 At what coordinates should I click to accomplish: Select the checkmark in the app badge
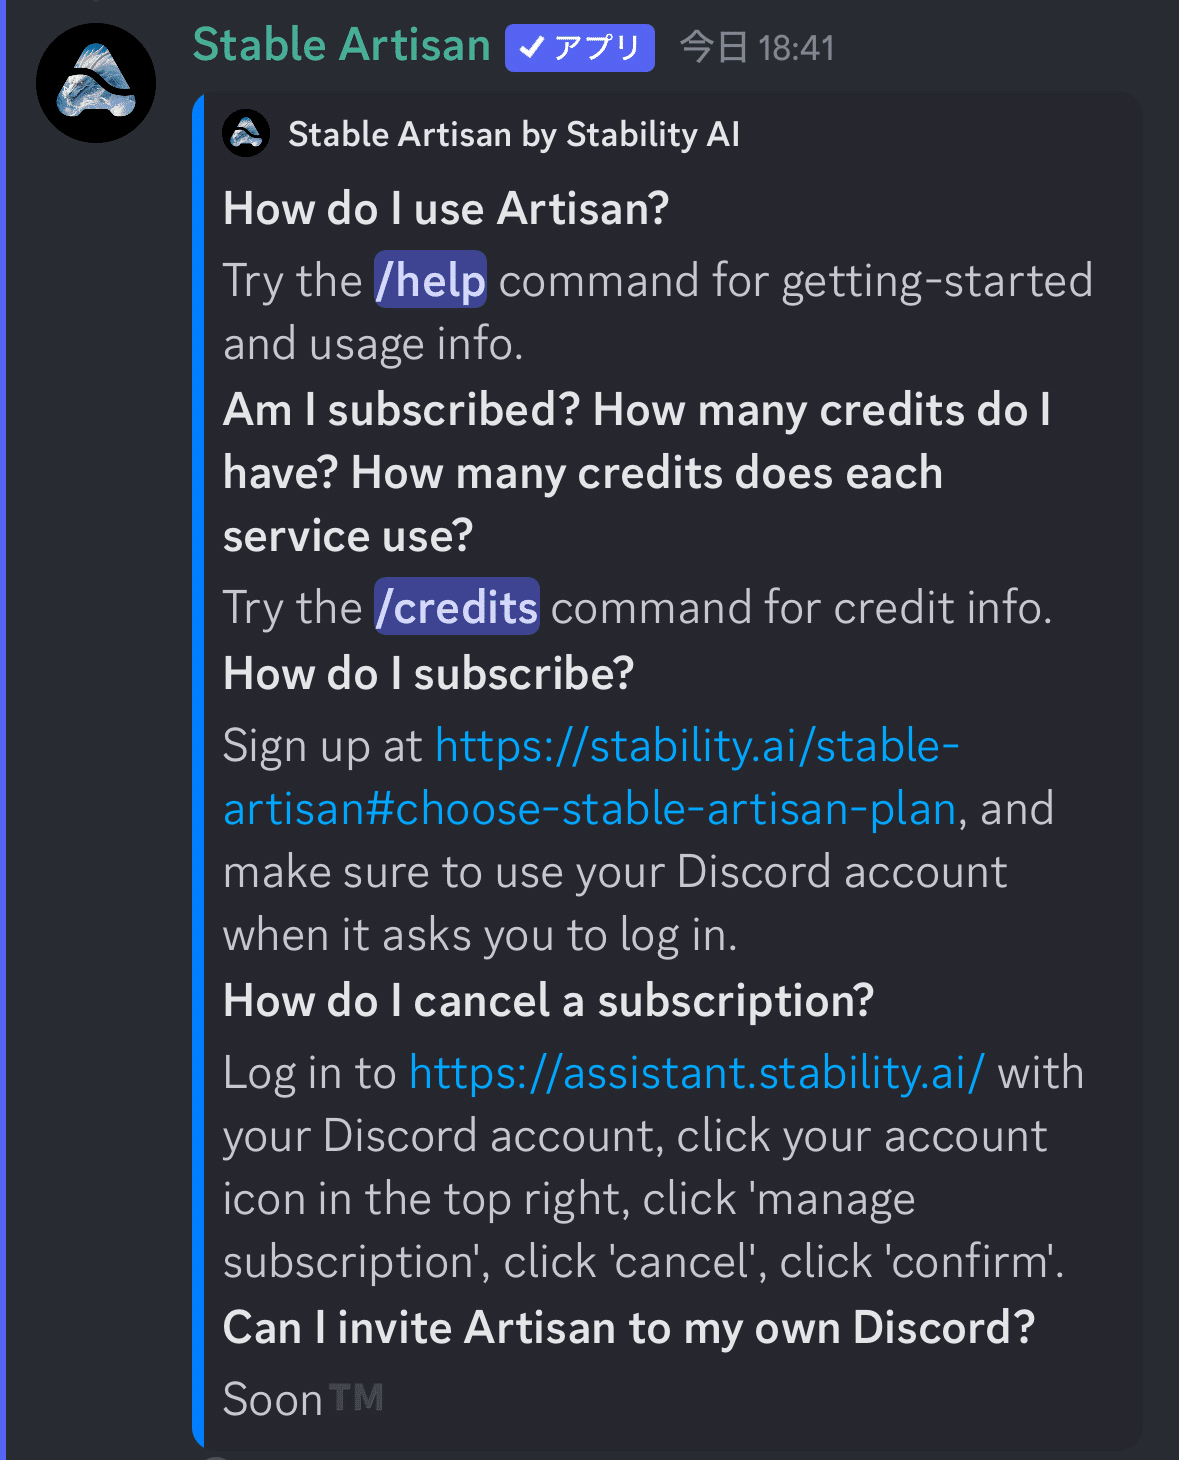pyautogui.click(x=532, y=48)
